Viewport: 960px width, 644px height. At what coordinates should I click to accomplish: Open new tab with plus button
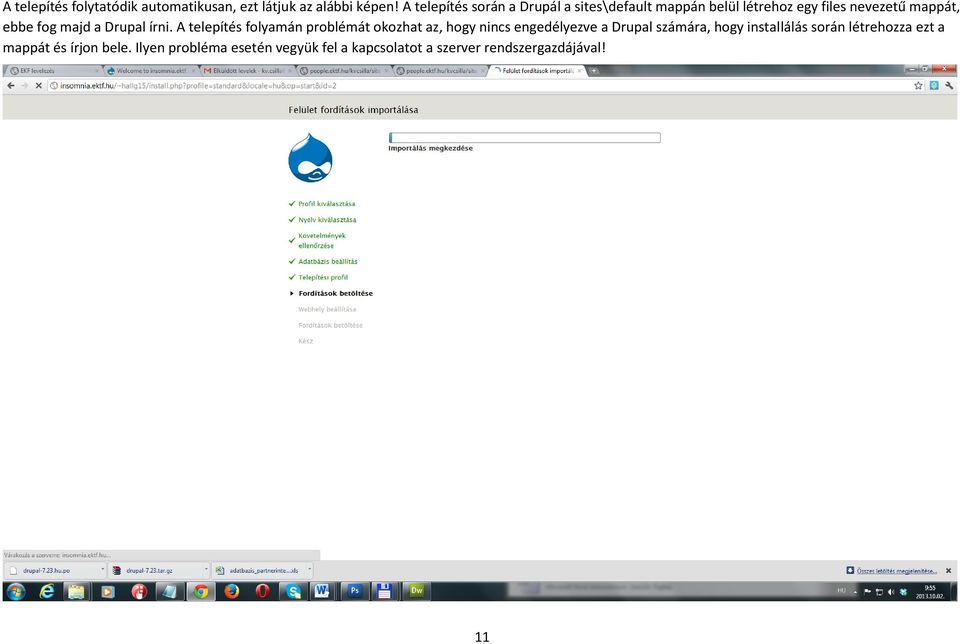594,71
